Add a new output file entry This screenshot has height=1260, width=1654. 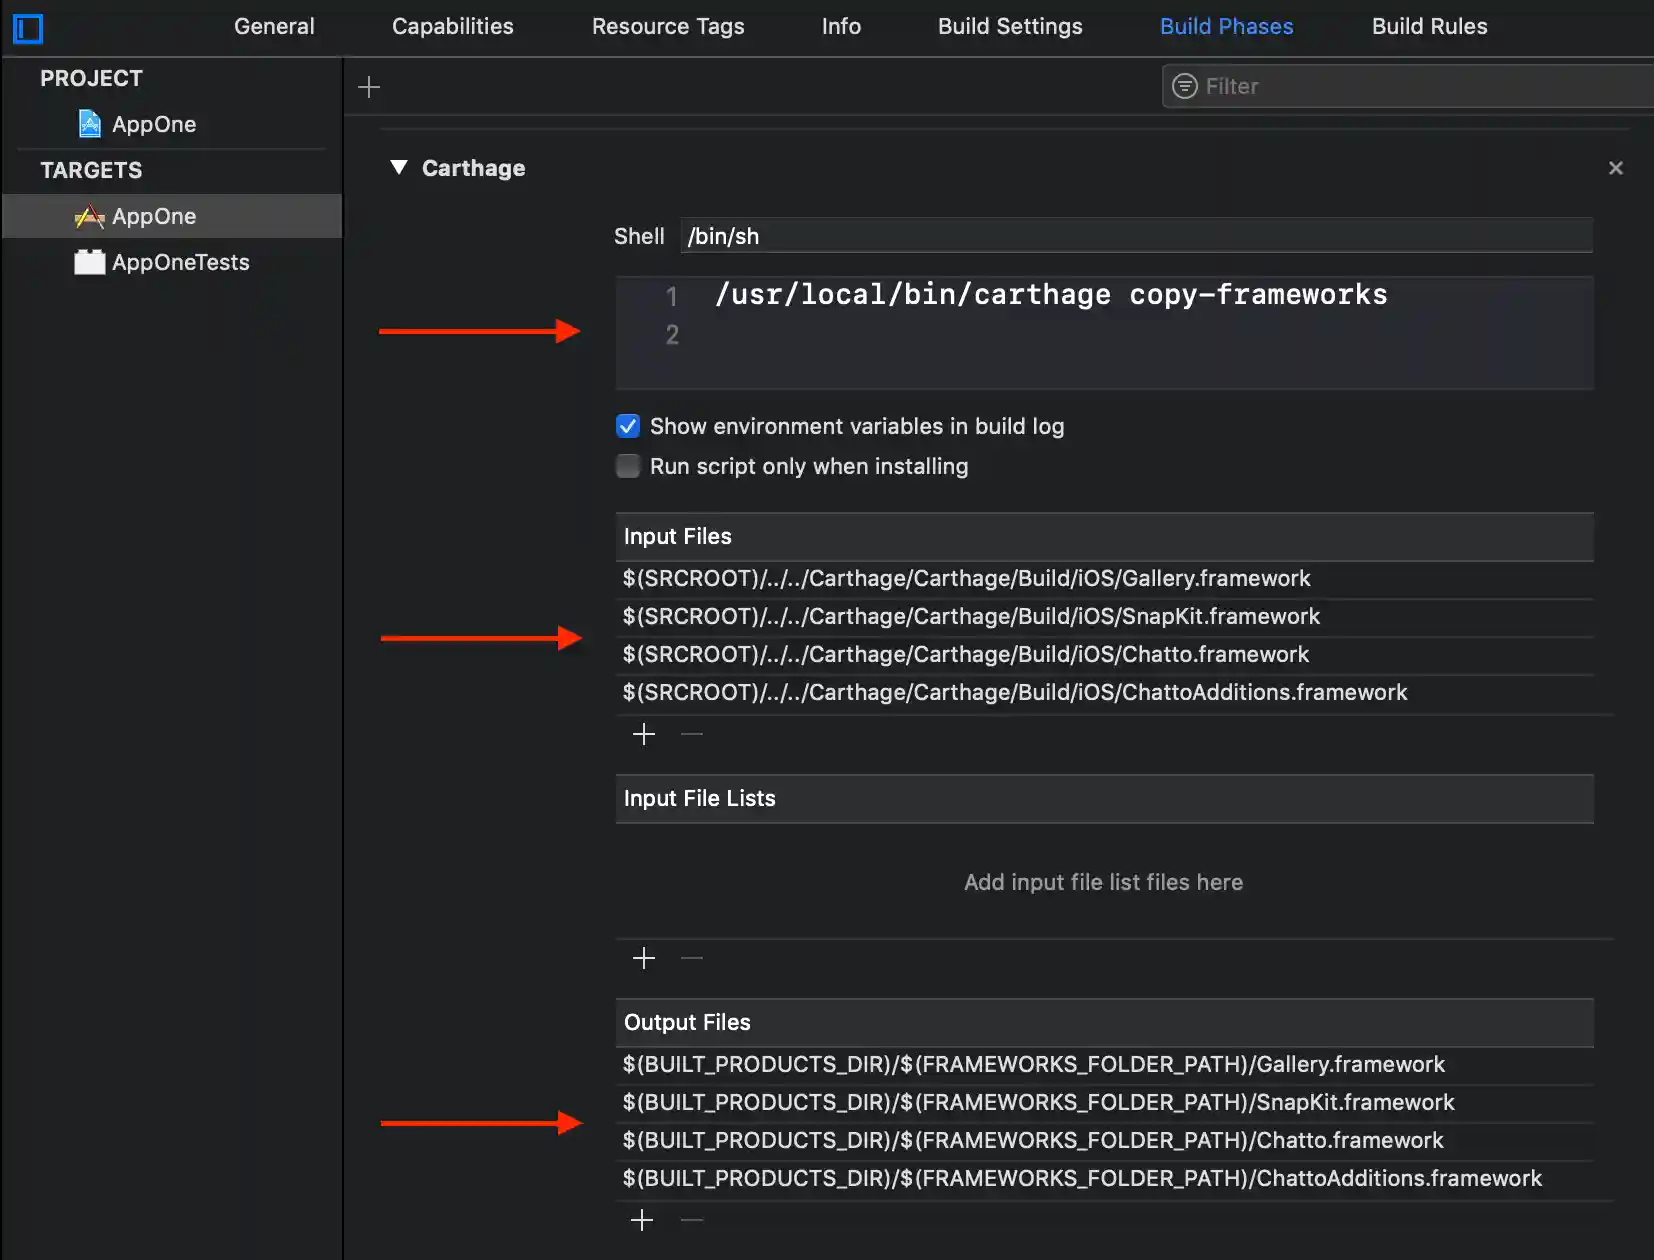(x=642, y=1220)
